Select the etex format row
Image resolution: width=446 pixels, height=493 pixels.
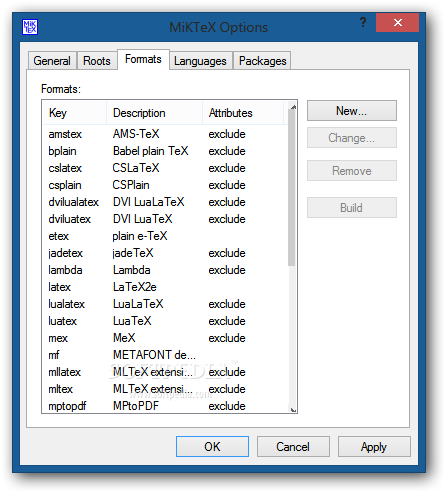pyautogui.click(x=165, y=236)
